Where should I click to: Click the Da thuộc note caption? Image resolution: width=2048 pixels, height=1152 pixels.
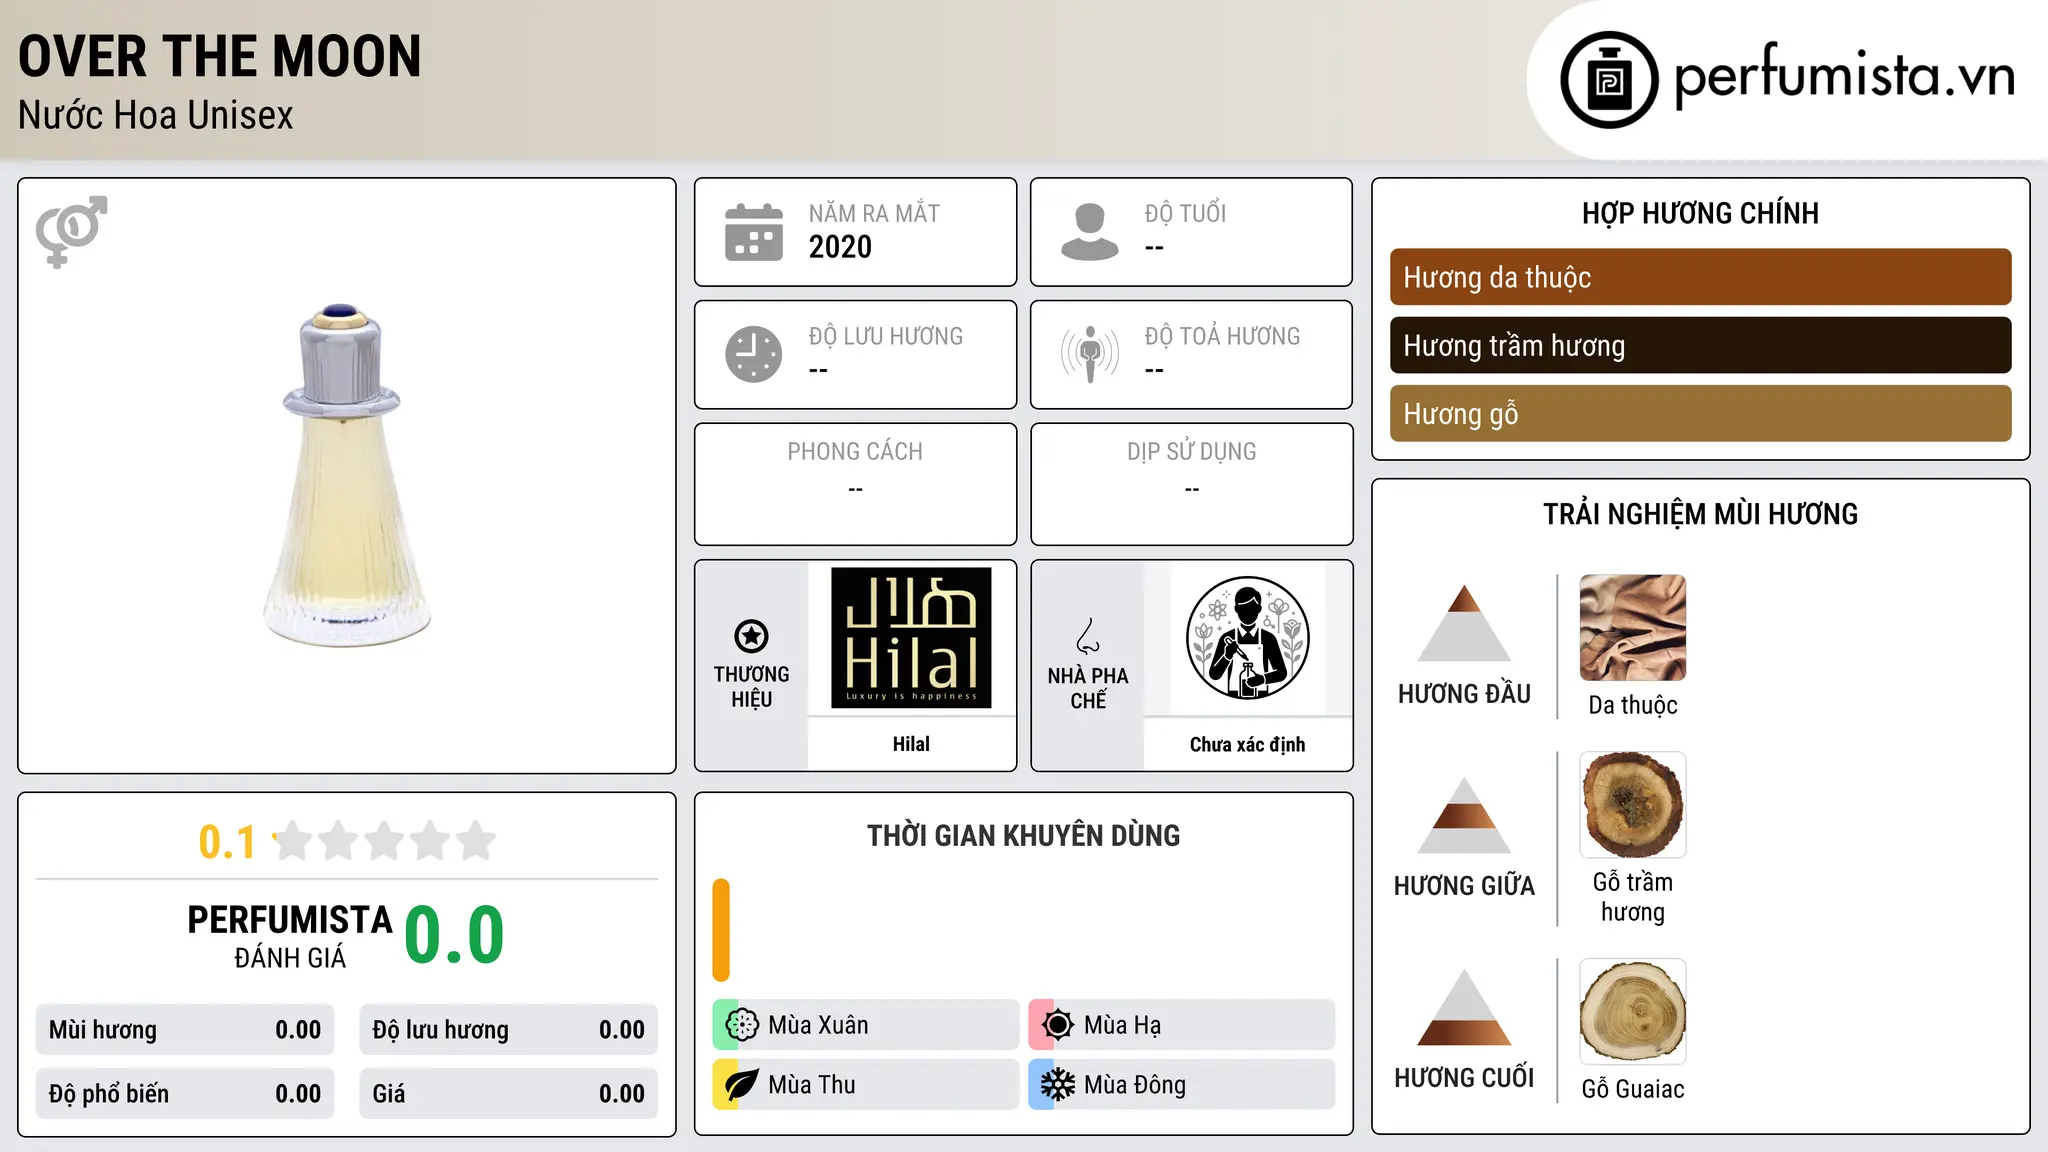(x=1633, y=705)
